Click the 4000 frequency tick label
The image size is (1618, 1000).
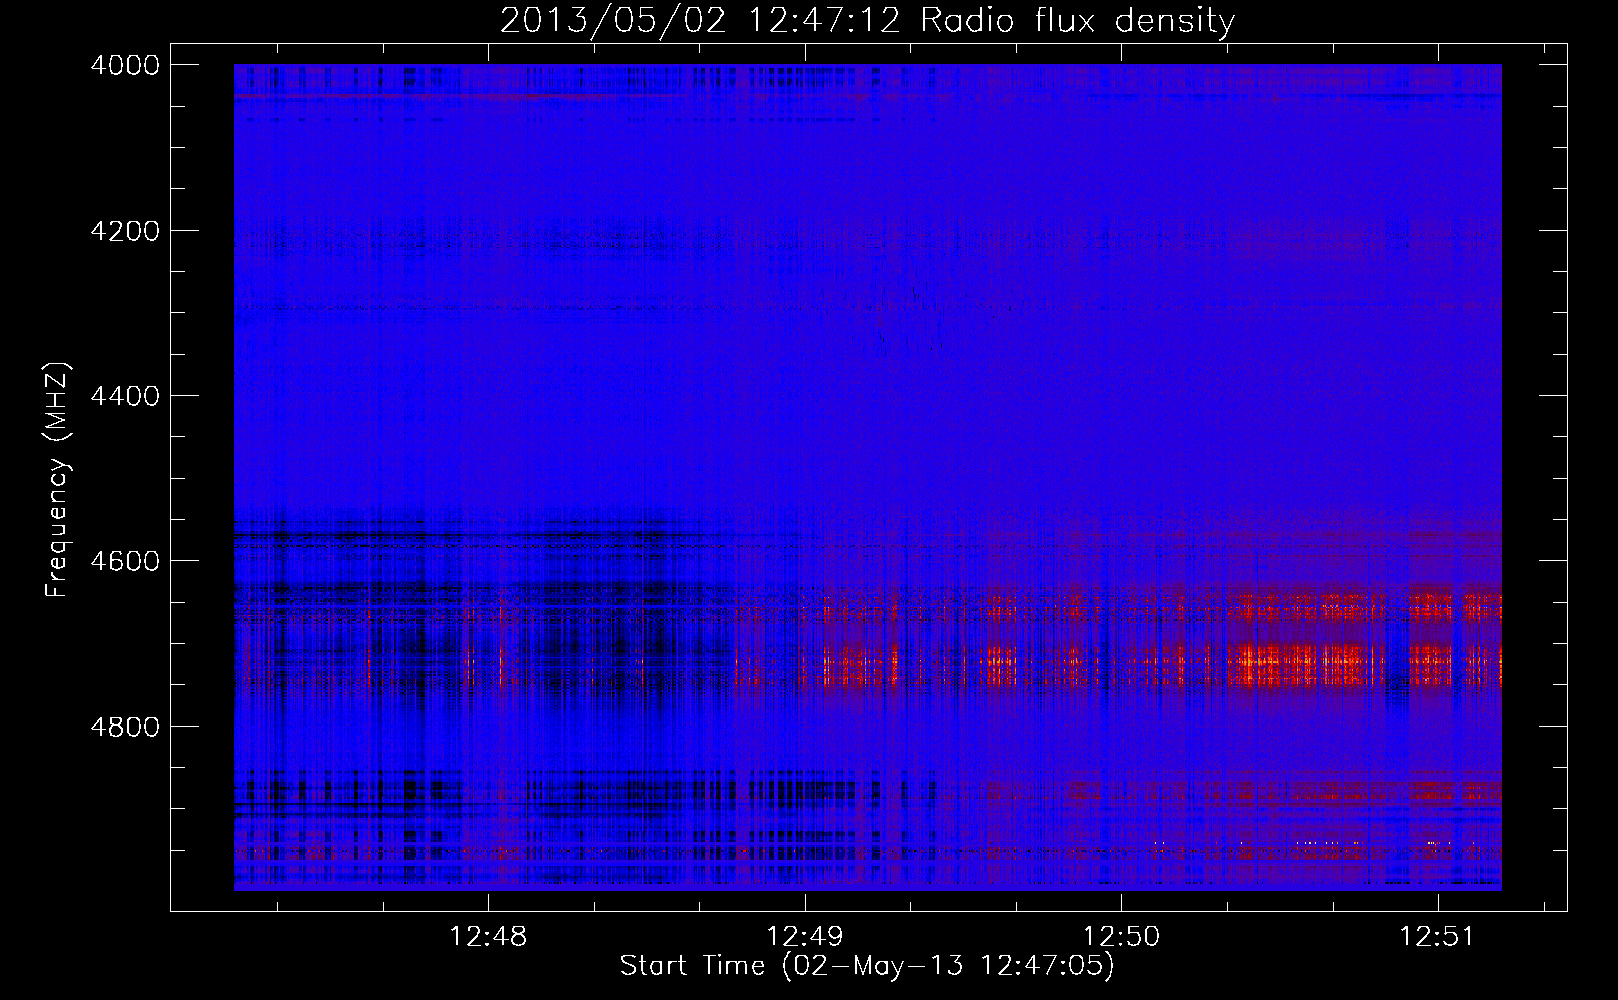tap(125, 65)
